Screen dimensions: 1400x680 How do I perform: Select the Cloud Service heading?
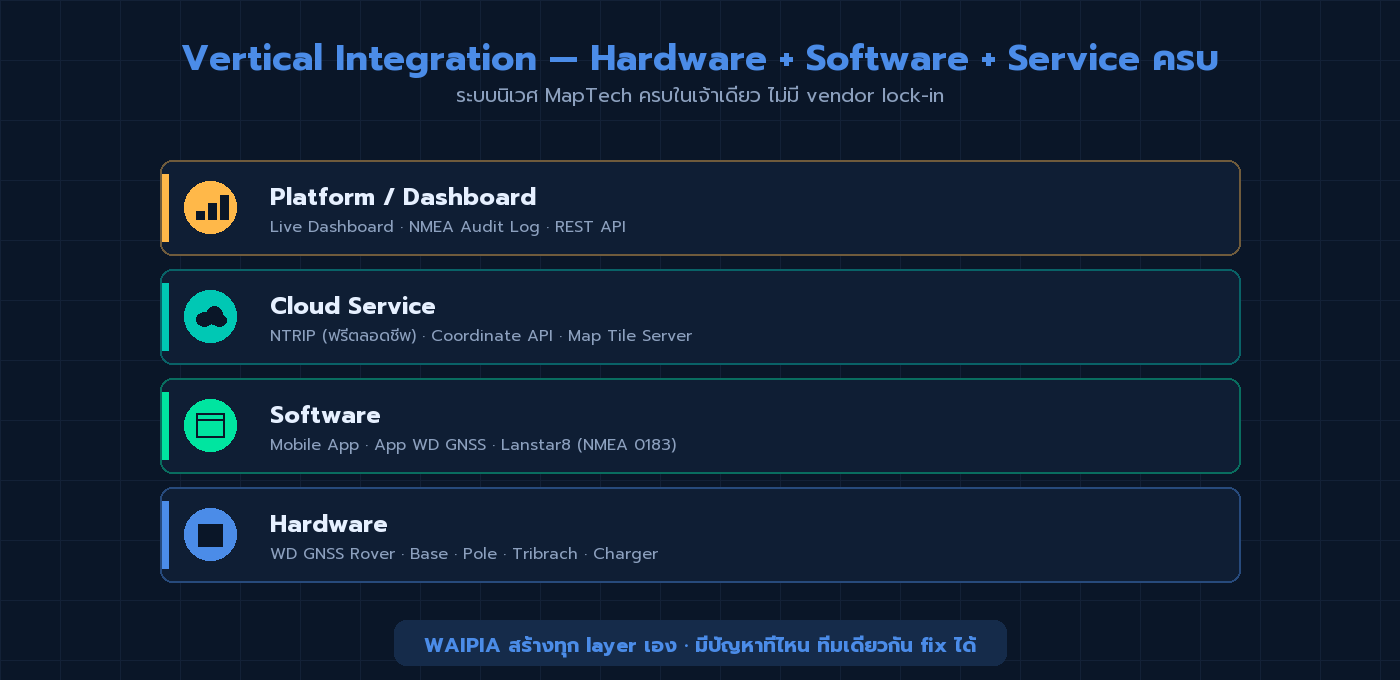point(353,306)
